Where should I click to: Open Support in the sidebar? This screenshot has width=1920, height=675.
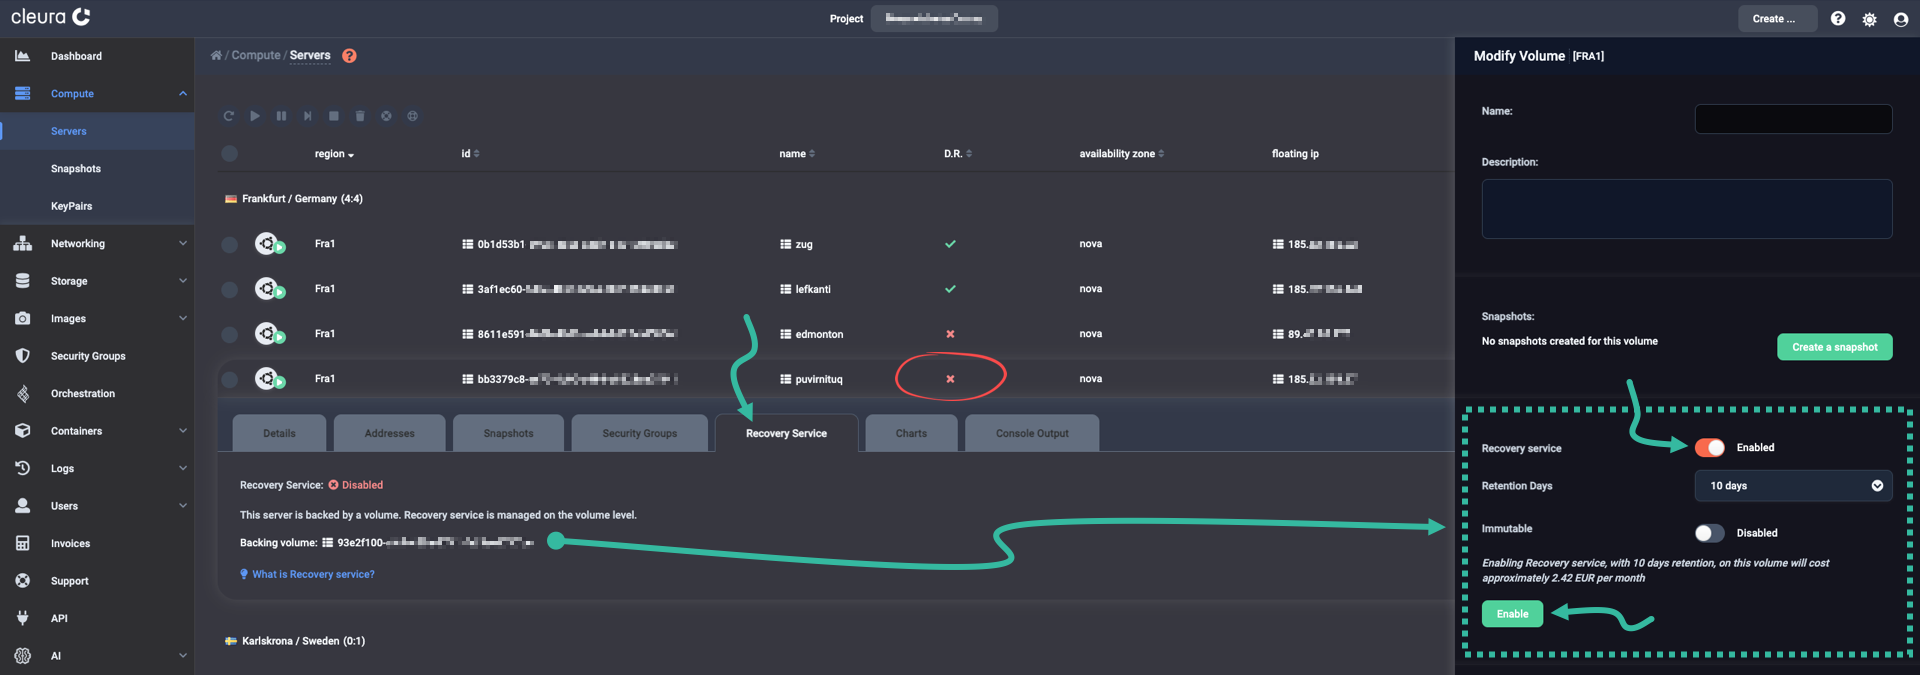[69, 581]
